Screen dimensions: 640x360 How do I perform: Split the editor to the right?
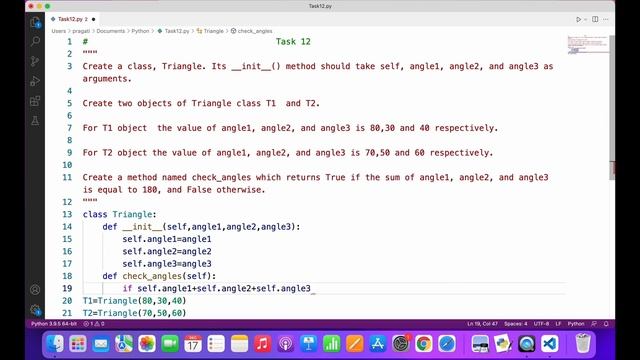coord(595,19)
